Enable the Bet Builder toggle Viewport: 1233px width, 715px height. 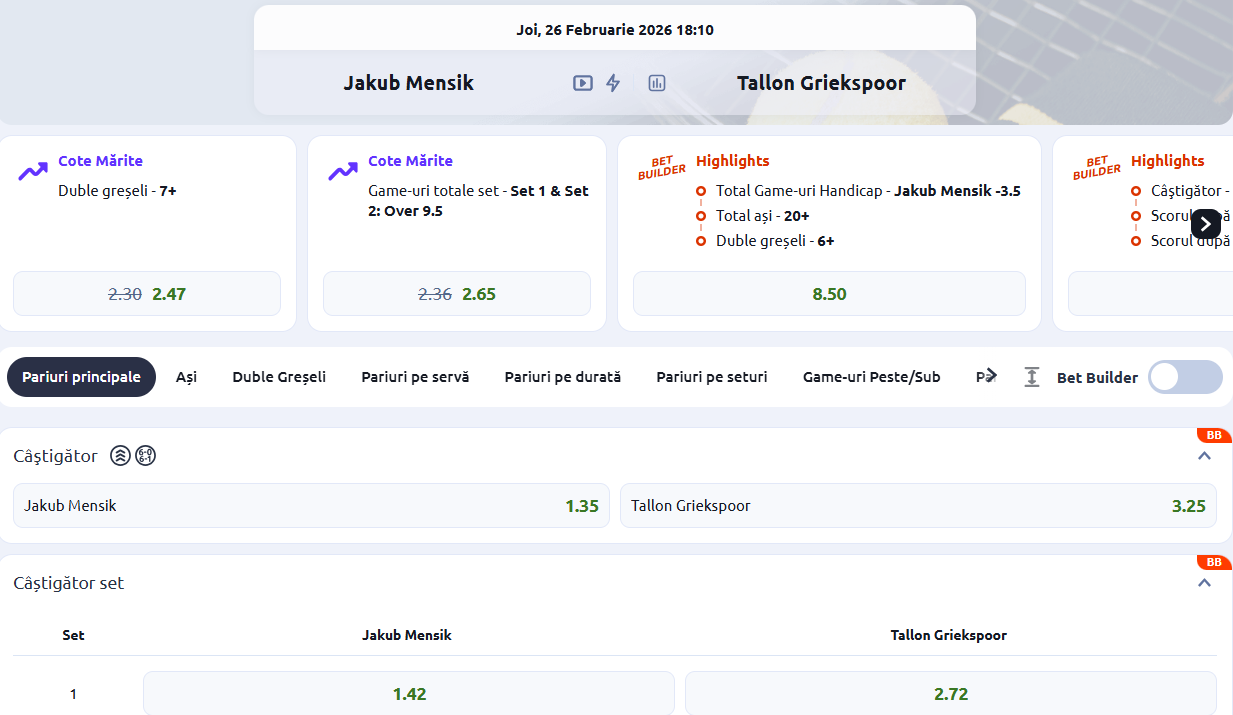point(1184,377)
